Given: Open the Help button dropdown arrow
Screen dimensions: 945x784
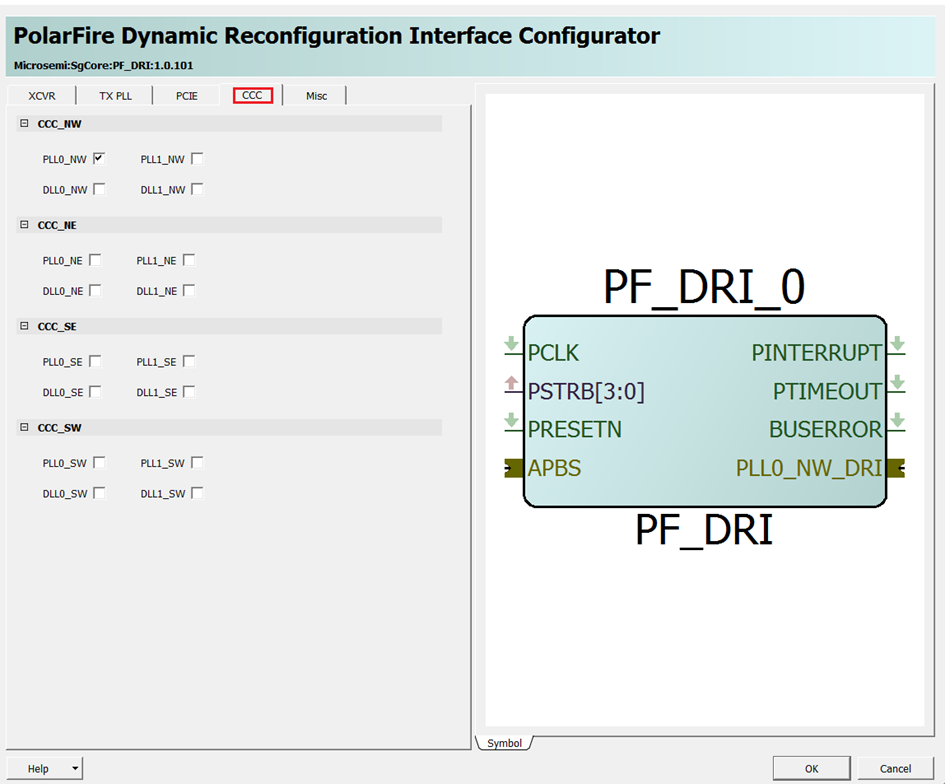Looking at the screenshot, I should pyautogui.click(x=75, y=769).
